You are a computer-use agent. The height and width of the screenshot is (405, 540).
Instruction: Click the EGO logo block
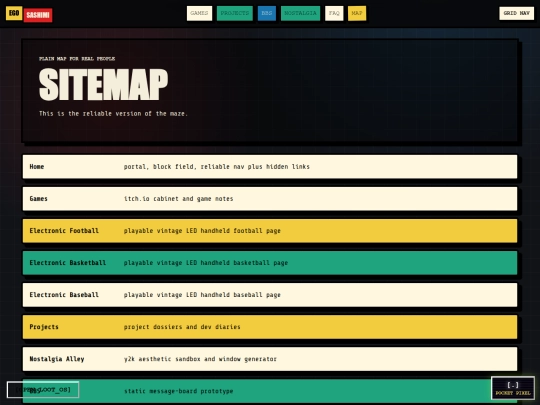tap(14, 13)
